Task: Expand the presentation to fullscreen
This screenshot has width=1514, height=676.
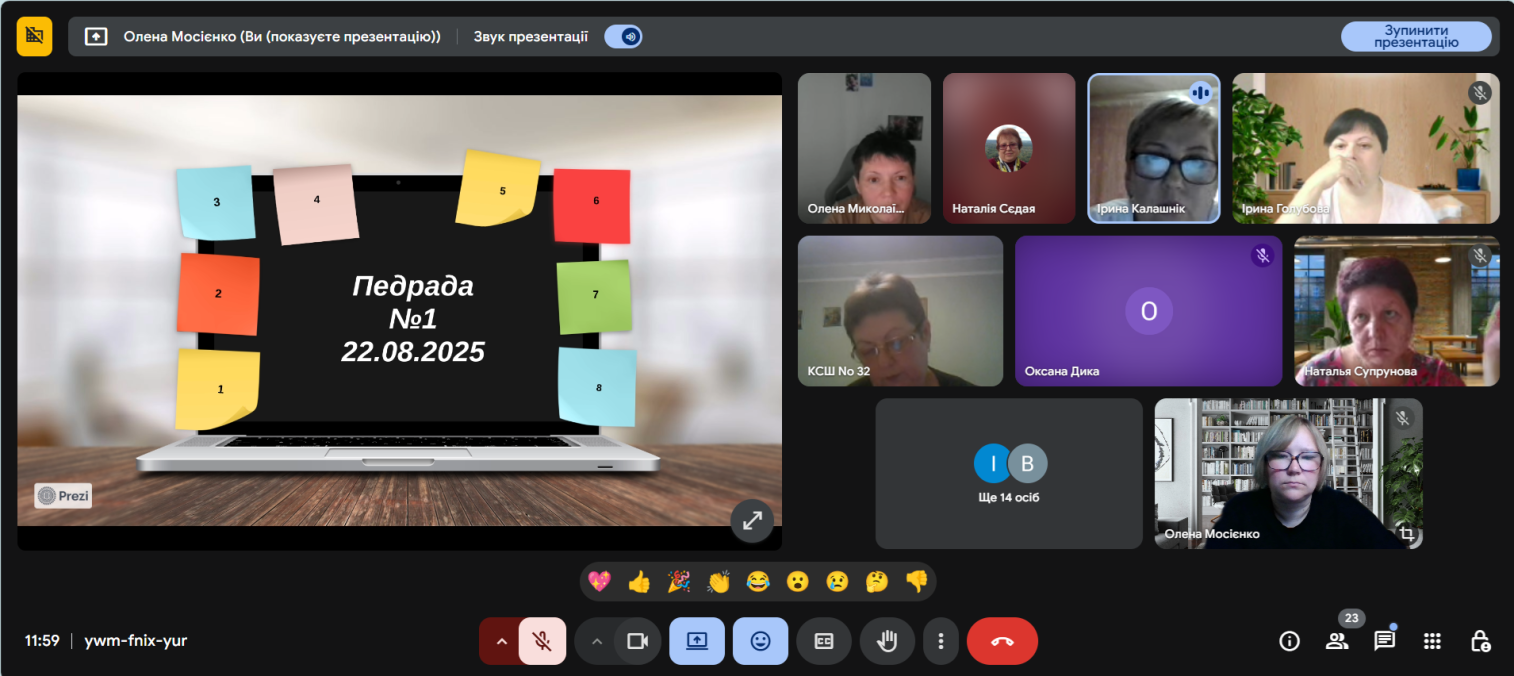Action: tap(752, 520)
